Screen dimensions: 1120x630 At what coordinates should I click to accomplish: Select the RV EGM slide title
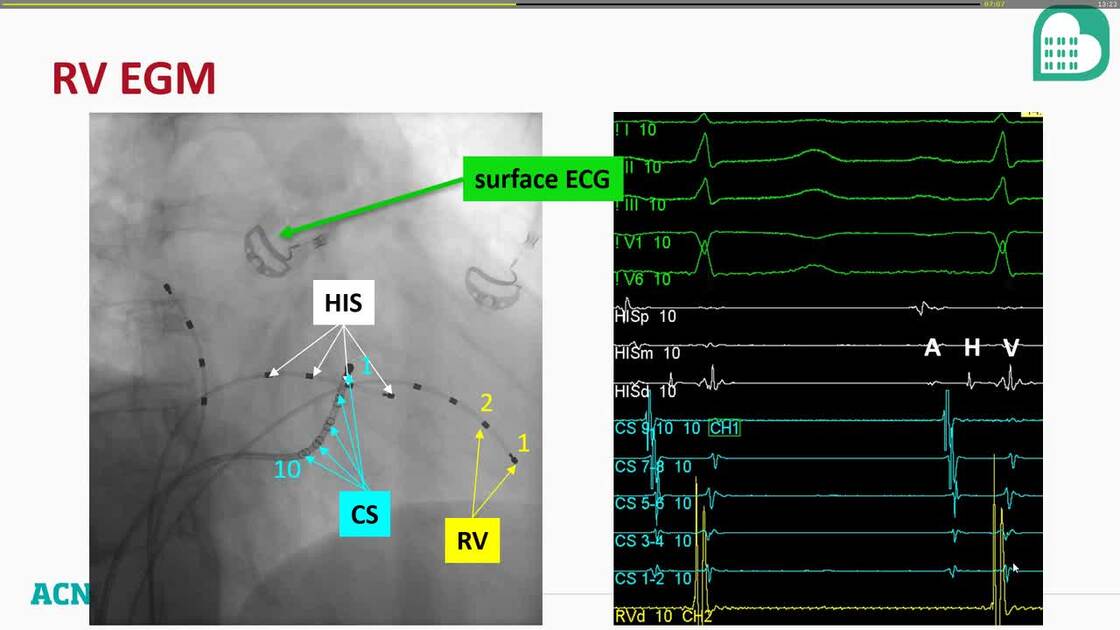click(133, 77)
